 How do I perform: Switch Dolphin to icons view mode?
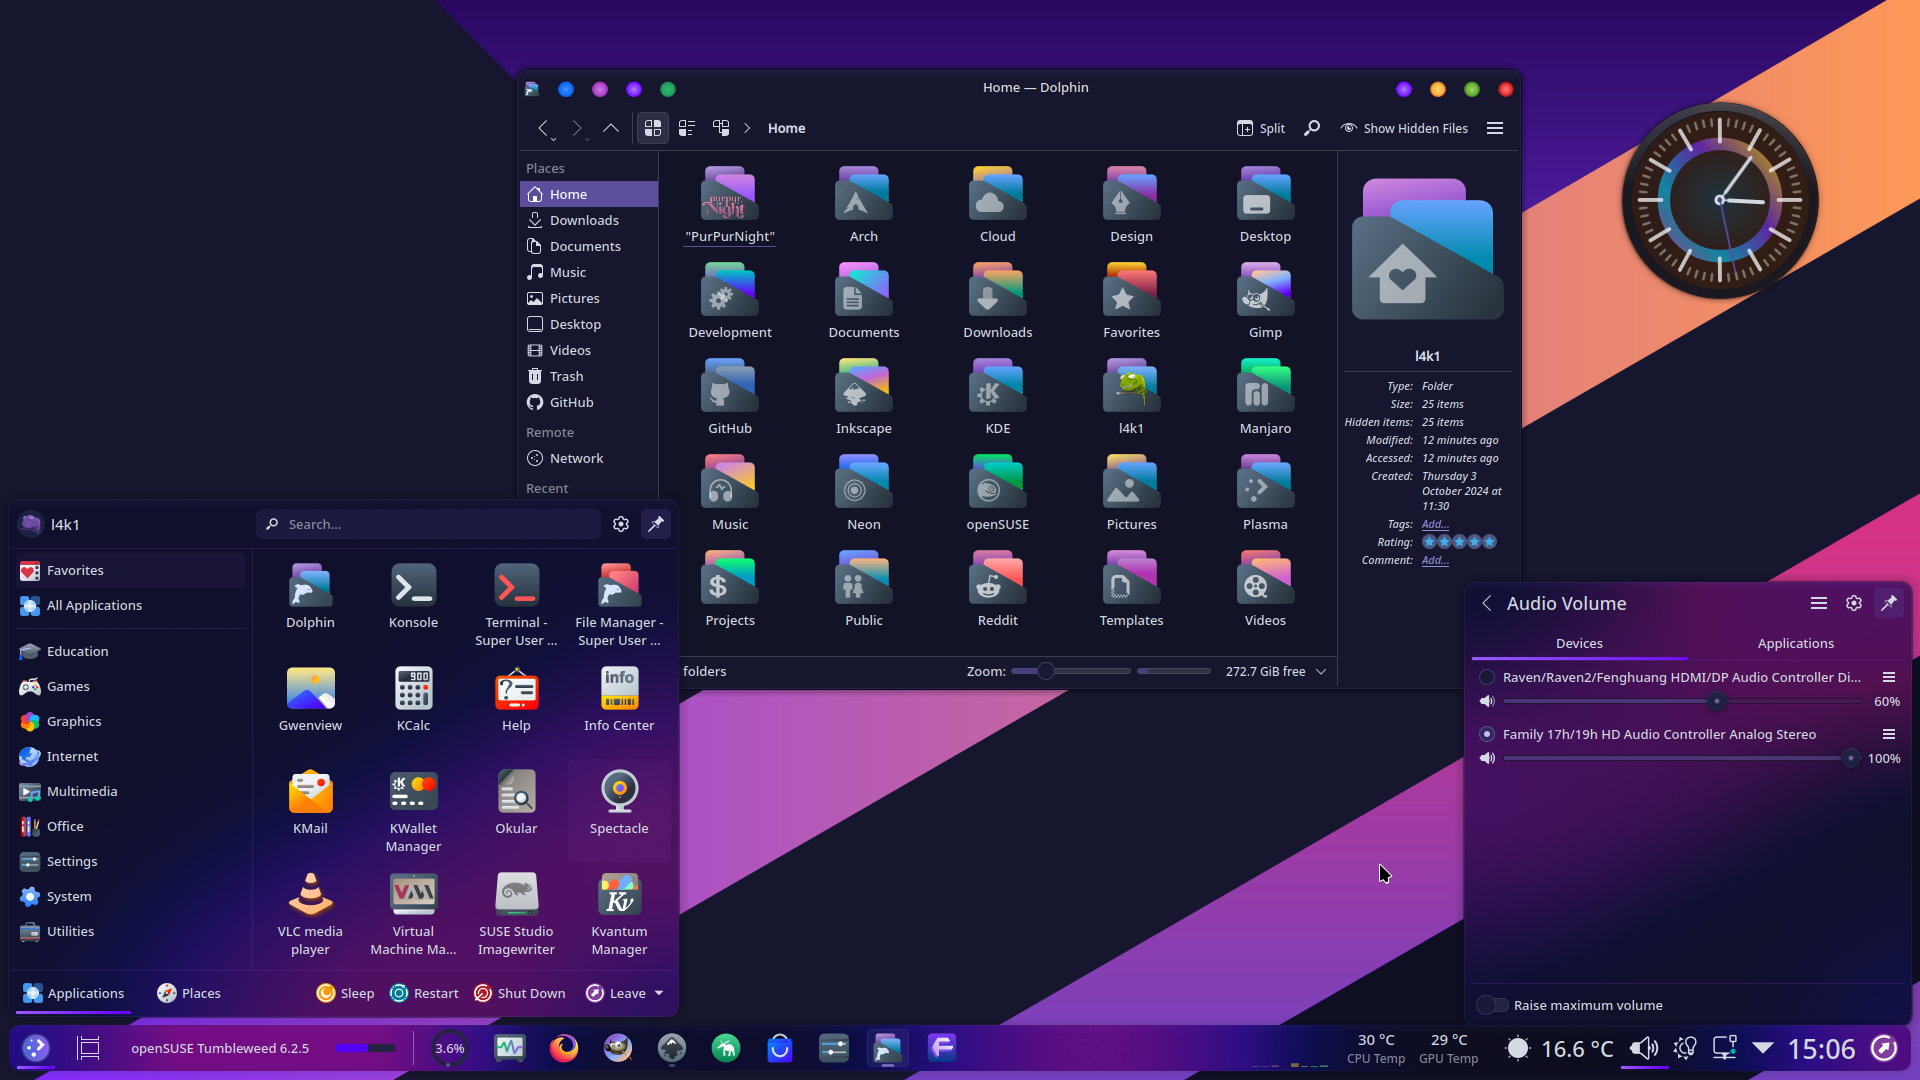pos(653,128)
